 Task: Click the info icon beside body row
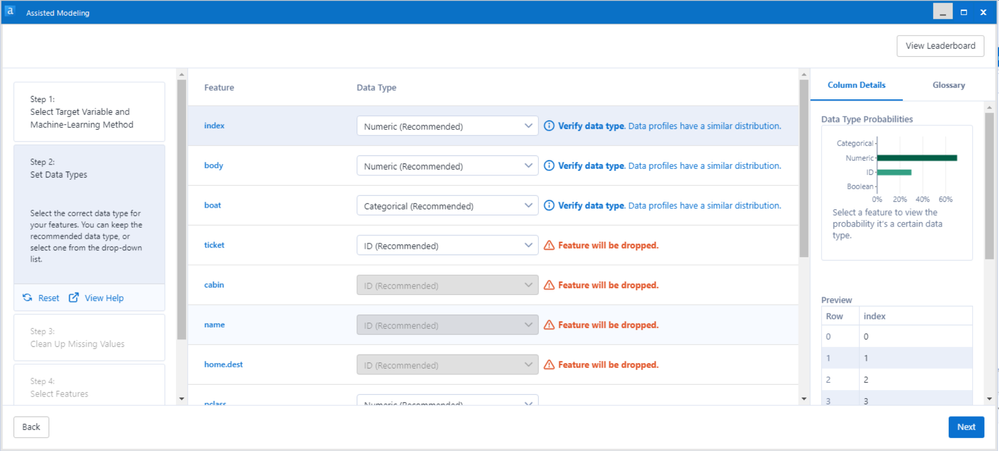[x=549, y=166]
